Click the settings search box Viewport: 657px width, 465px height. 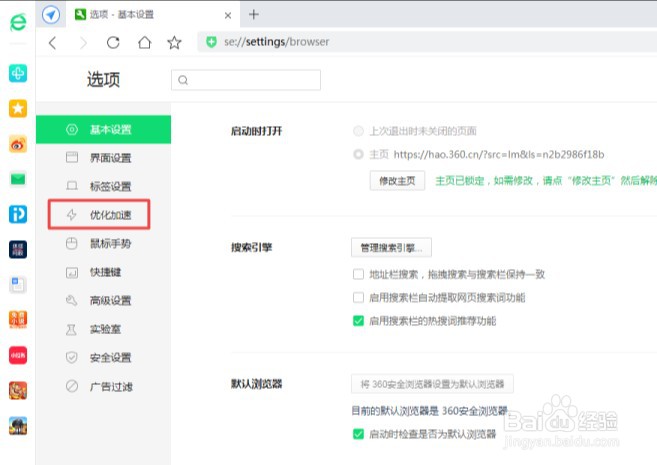click(x=246, y=80)
